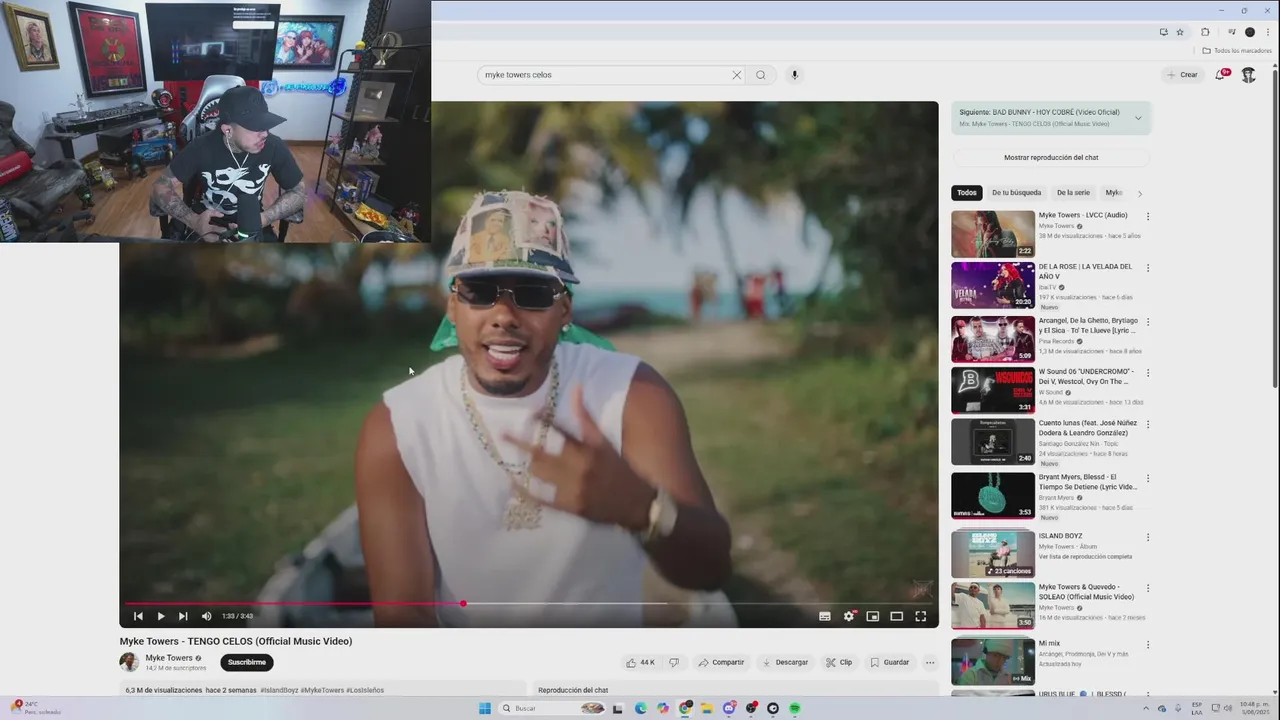The height and width of the screenshot is (720, 1280).
Task: Open Chrome extensions puzzle icon
Action: pos(1205,32)
